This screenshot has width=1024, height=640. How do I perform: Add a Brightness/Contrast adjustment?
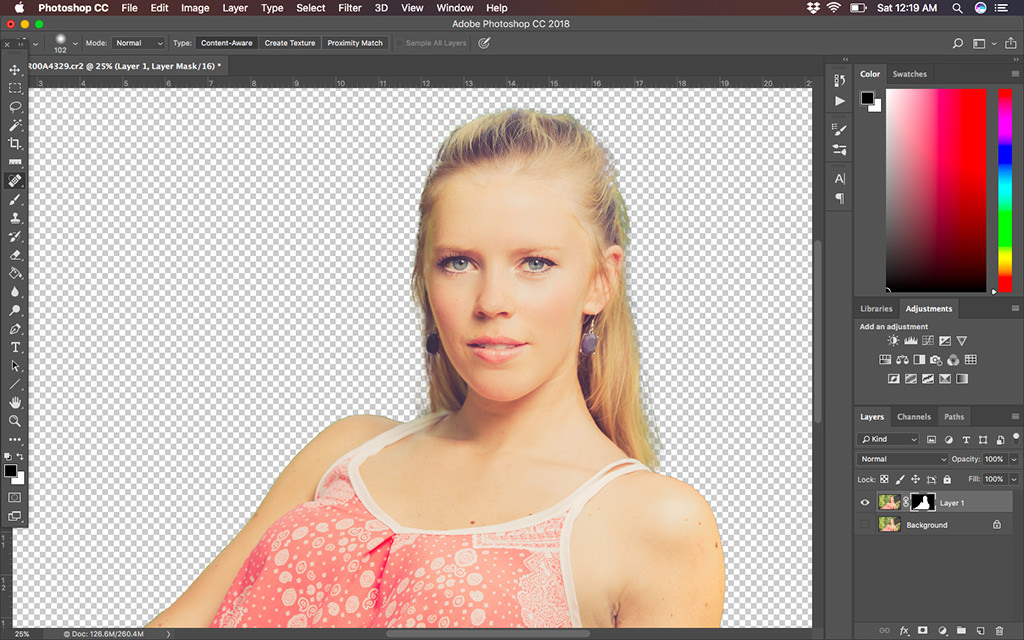pos(893,341)
